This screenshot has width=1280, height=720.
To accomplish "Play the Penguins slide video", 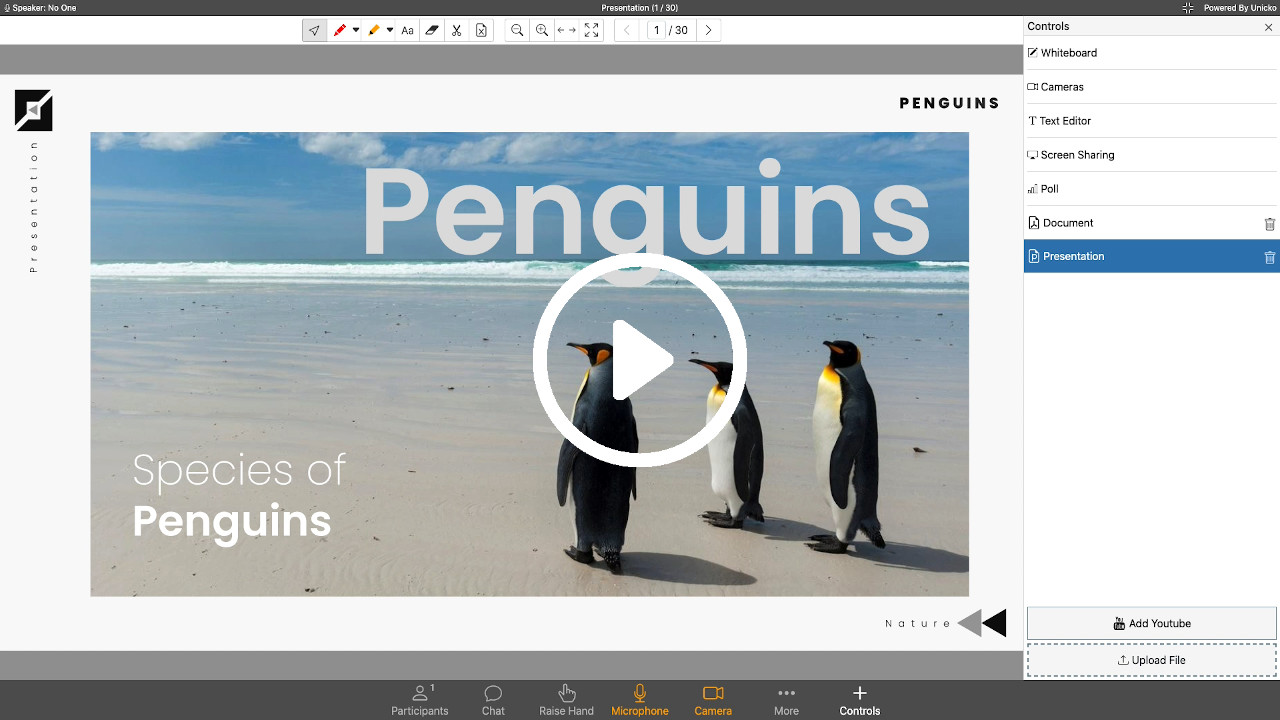I will click(640, 359).
